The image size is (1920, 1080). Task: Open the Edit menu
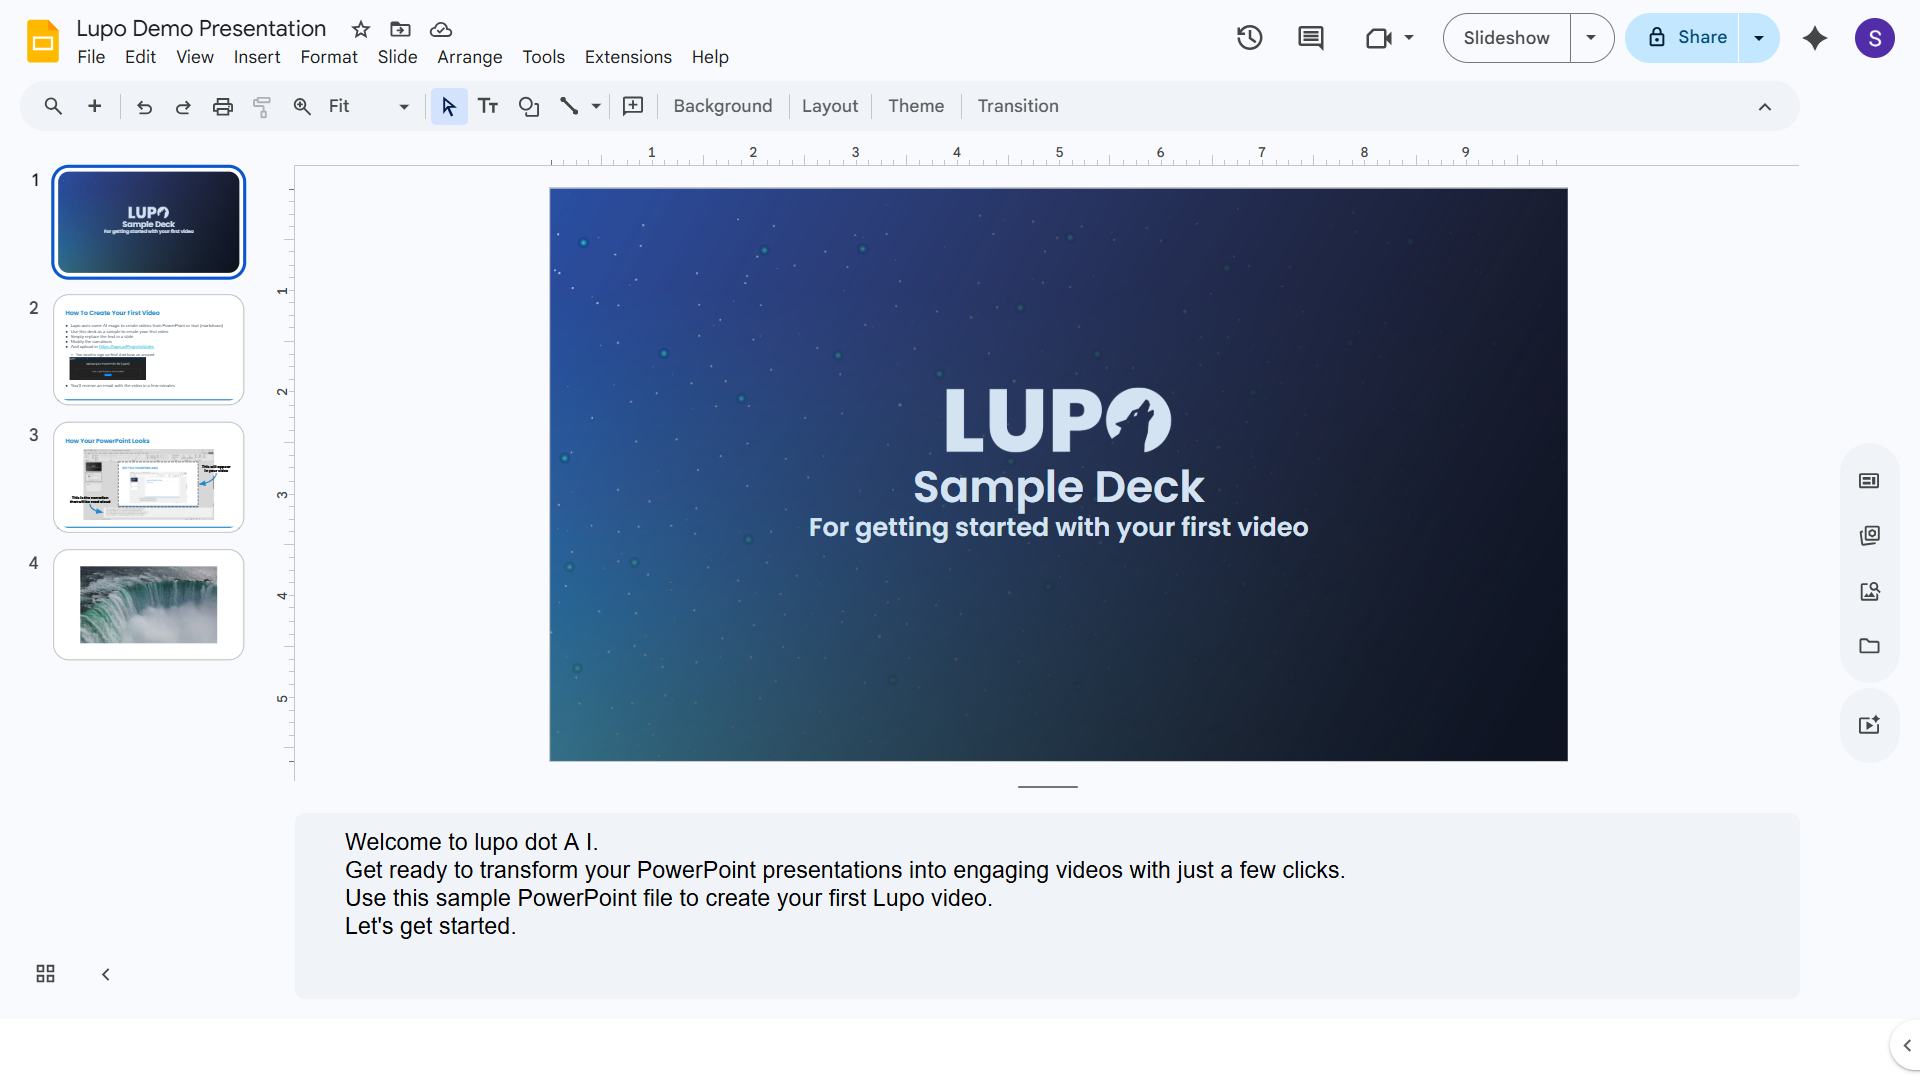140,57
